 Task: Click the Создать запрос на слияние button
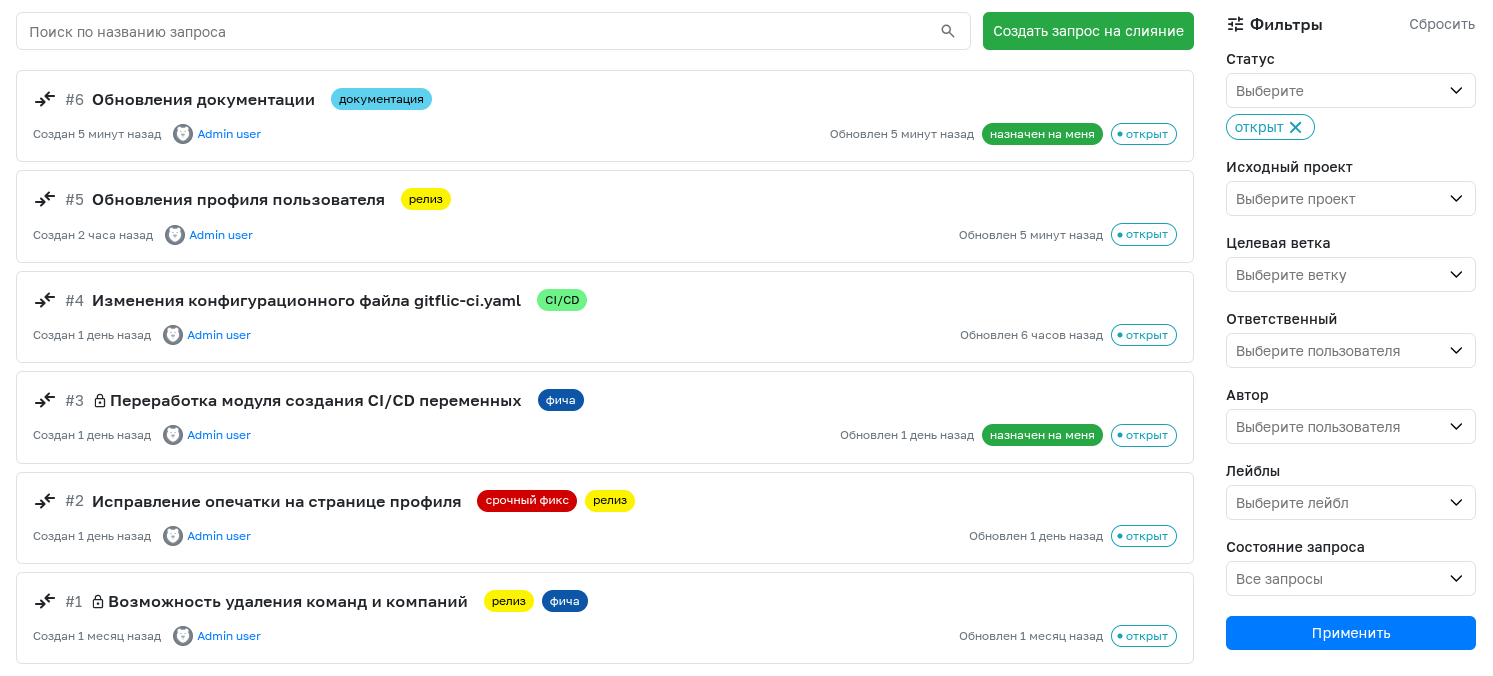pos(1088,31)
